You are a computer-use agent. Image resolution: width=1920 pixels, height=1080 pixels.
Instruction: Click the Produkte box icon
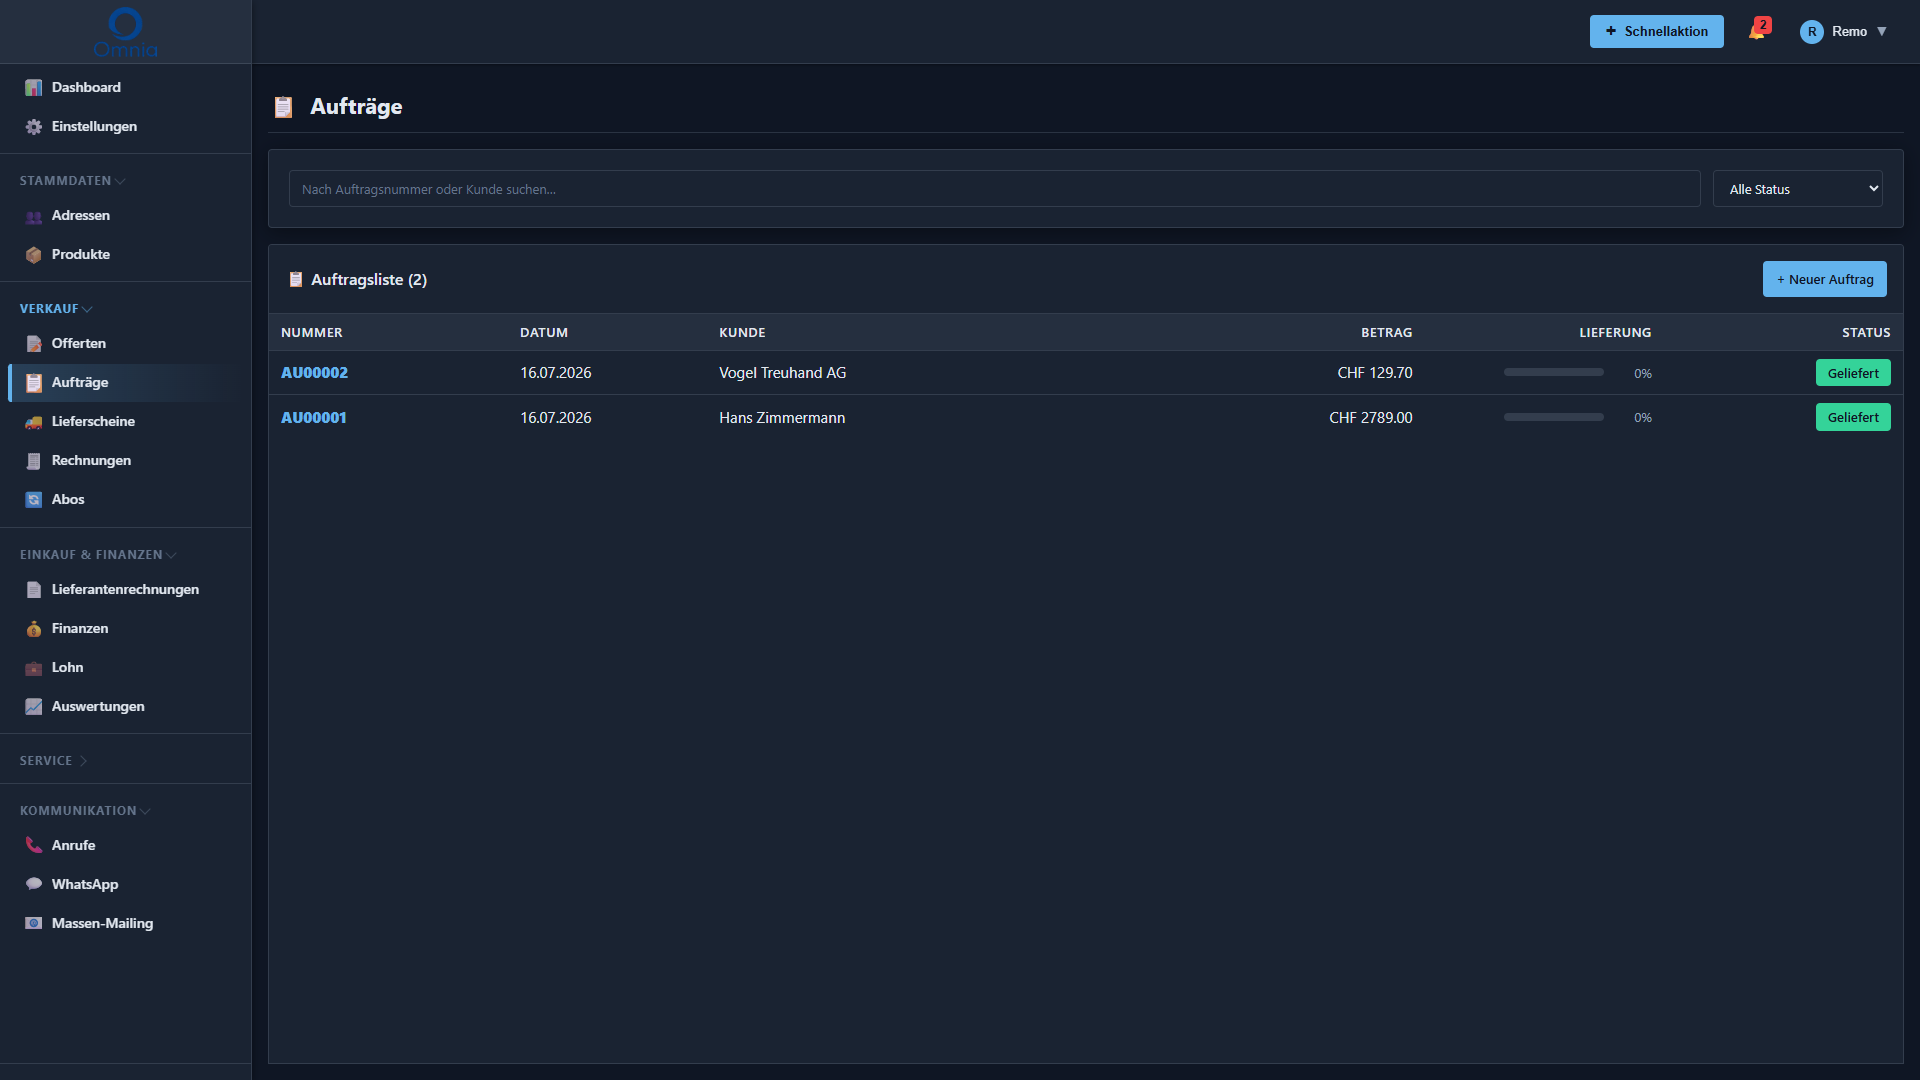coord(34,255)
